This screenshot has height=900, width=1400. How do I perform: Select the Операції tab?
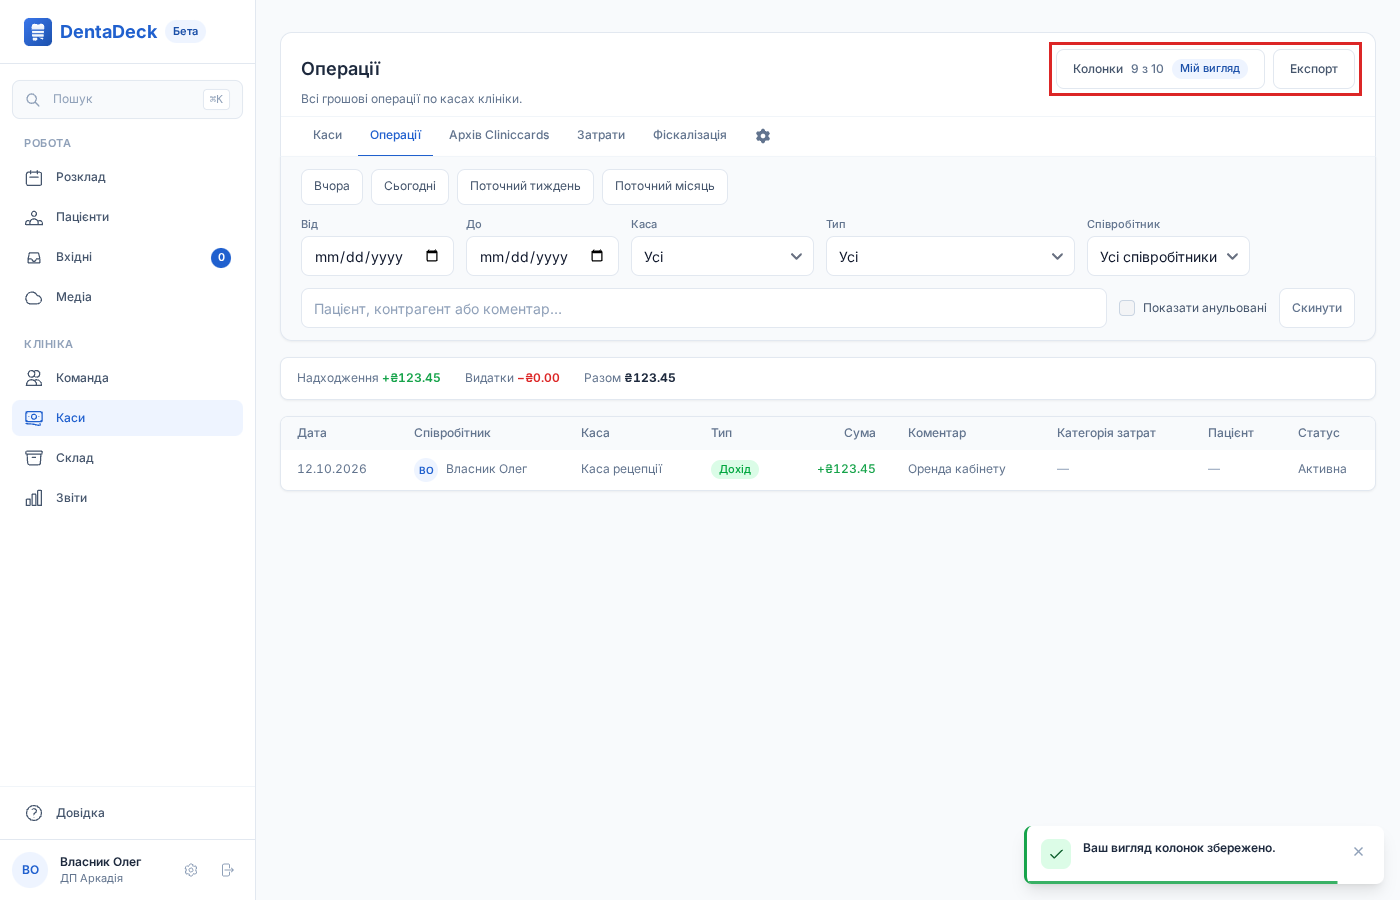(x=396, y=135)
